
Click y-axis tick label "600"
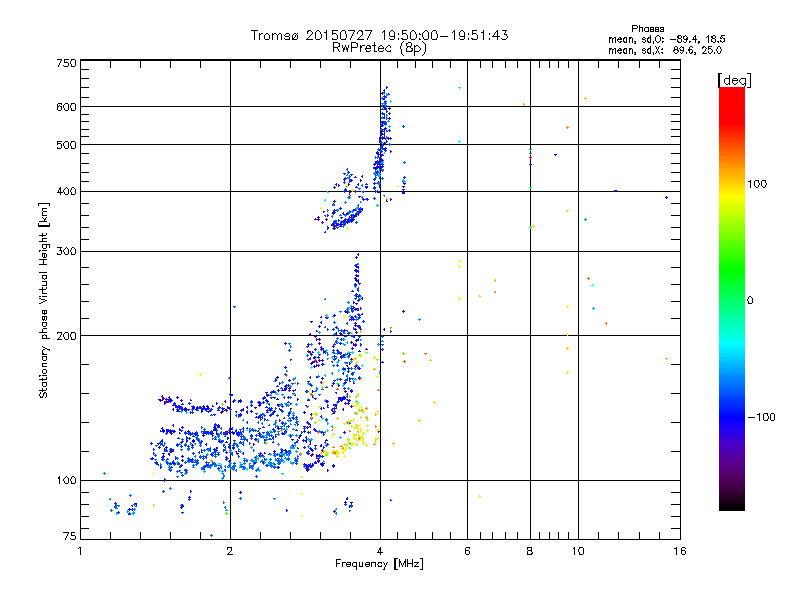point(66,107)
